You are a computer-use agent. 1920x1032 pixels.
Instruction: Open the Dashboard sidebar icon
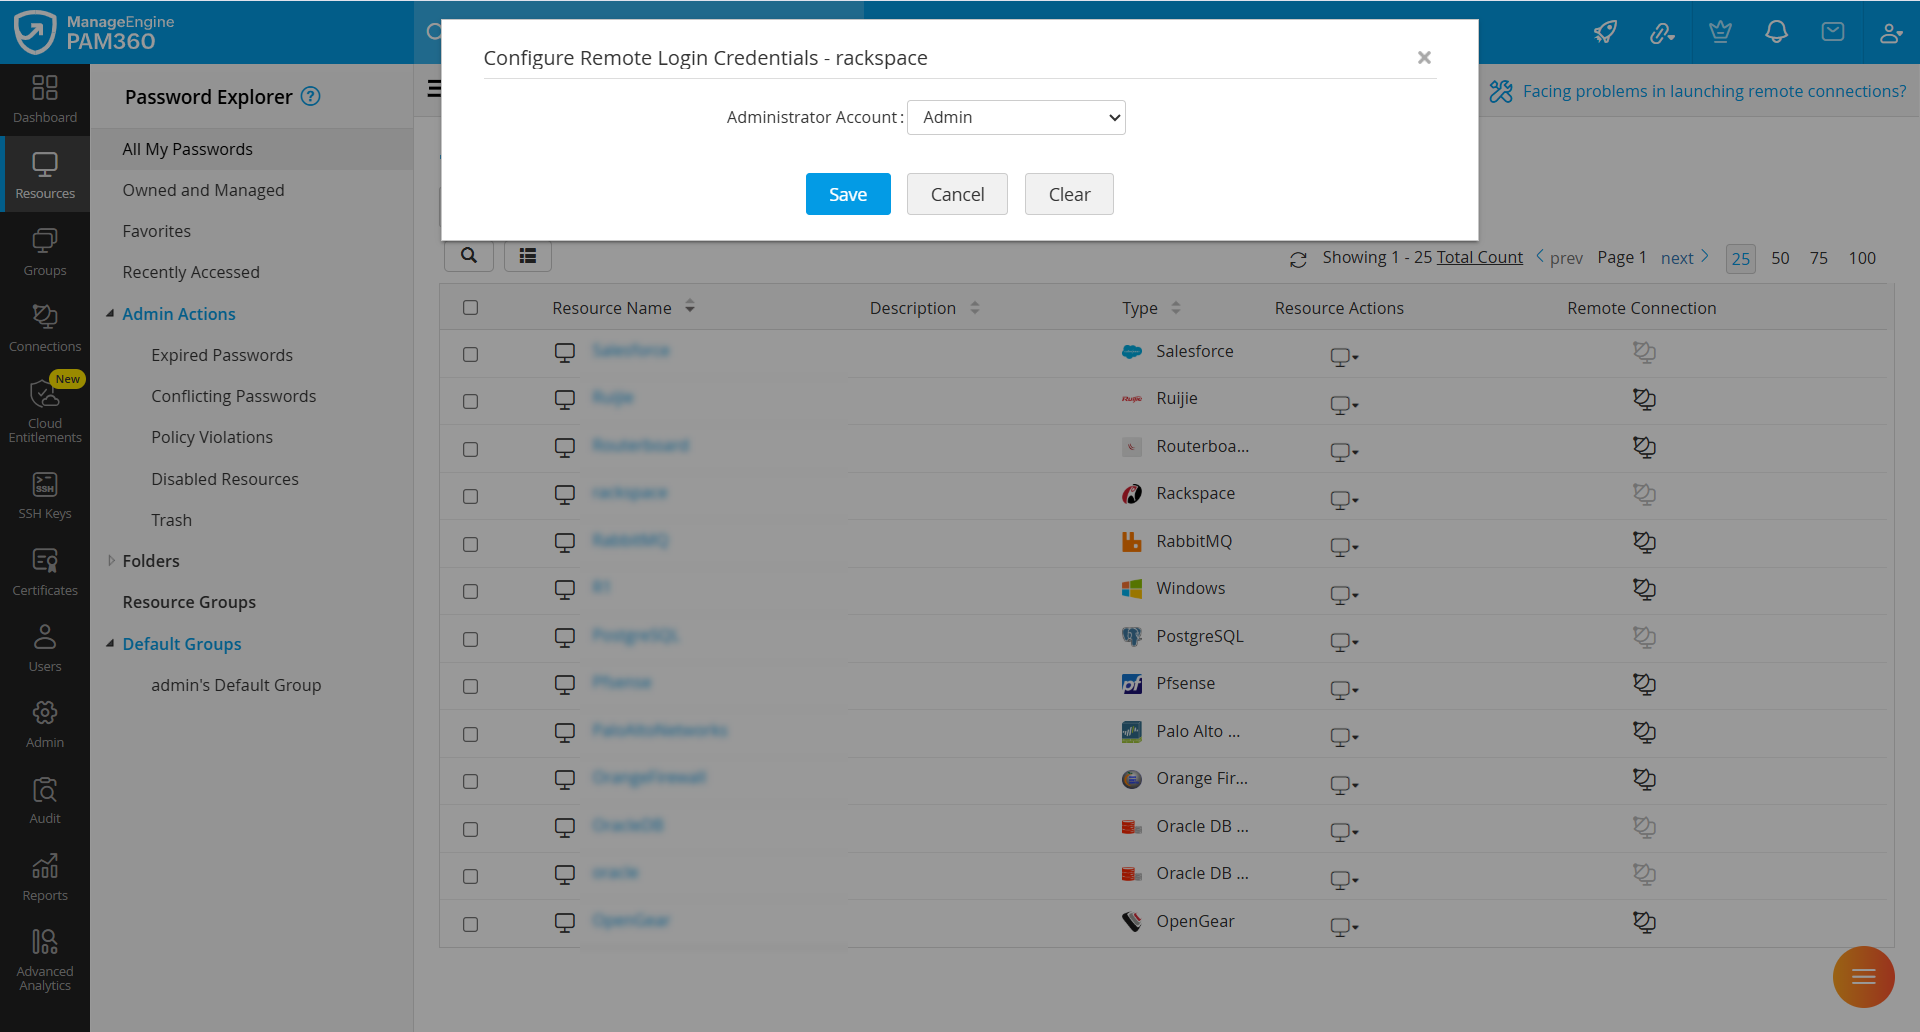click(45, 100)
